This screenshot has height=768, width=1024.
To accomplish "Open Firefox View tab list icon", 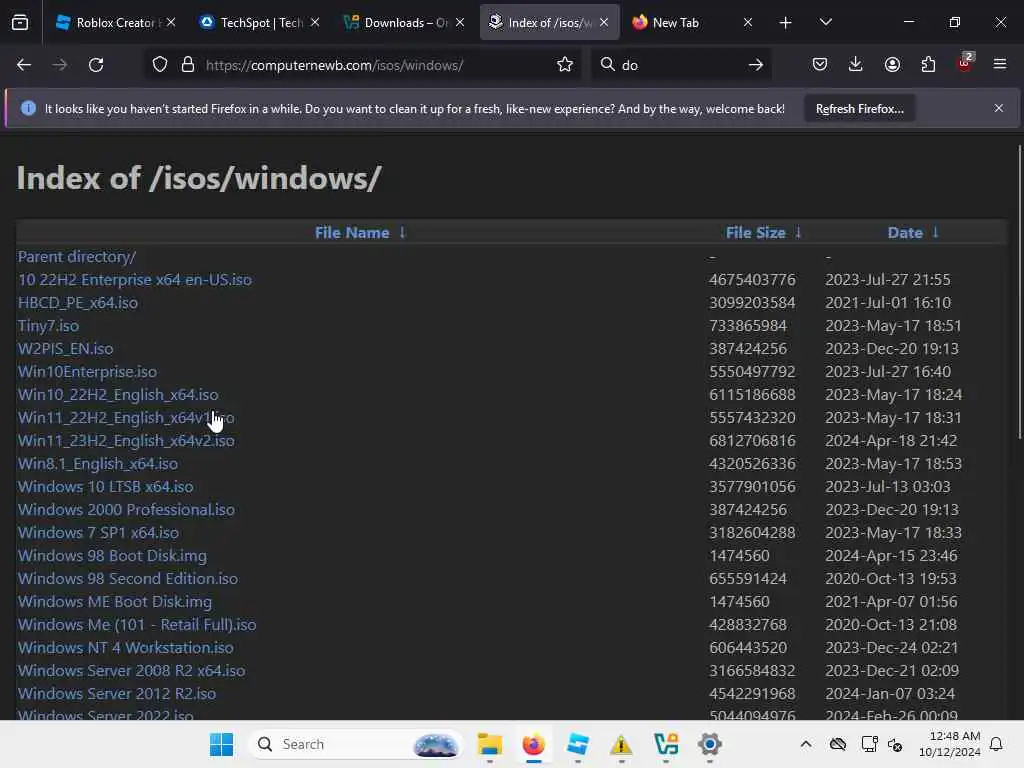I will coord(20,23).
